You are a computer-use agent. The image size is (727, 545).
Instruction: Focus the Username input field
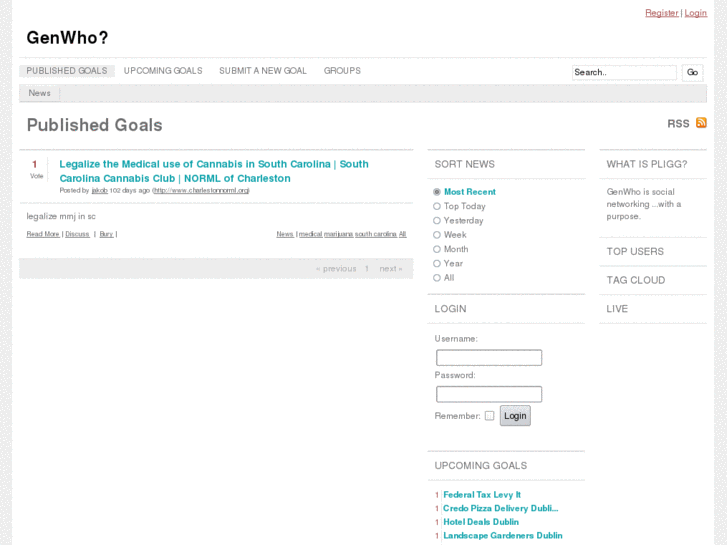pyautogui.click(x=489, y=358)
